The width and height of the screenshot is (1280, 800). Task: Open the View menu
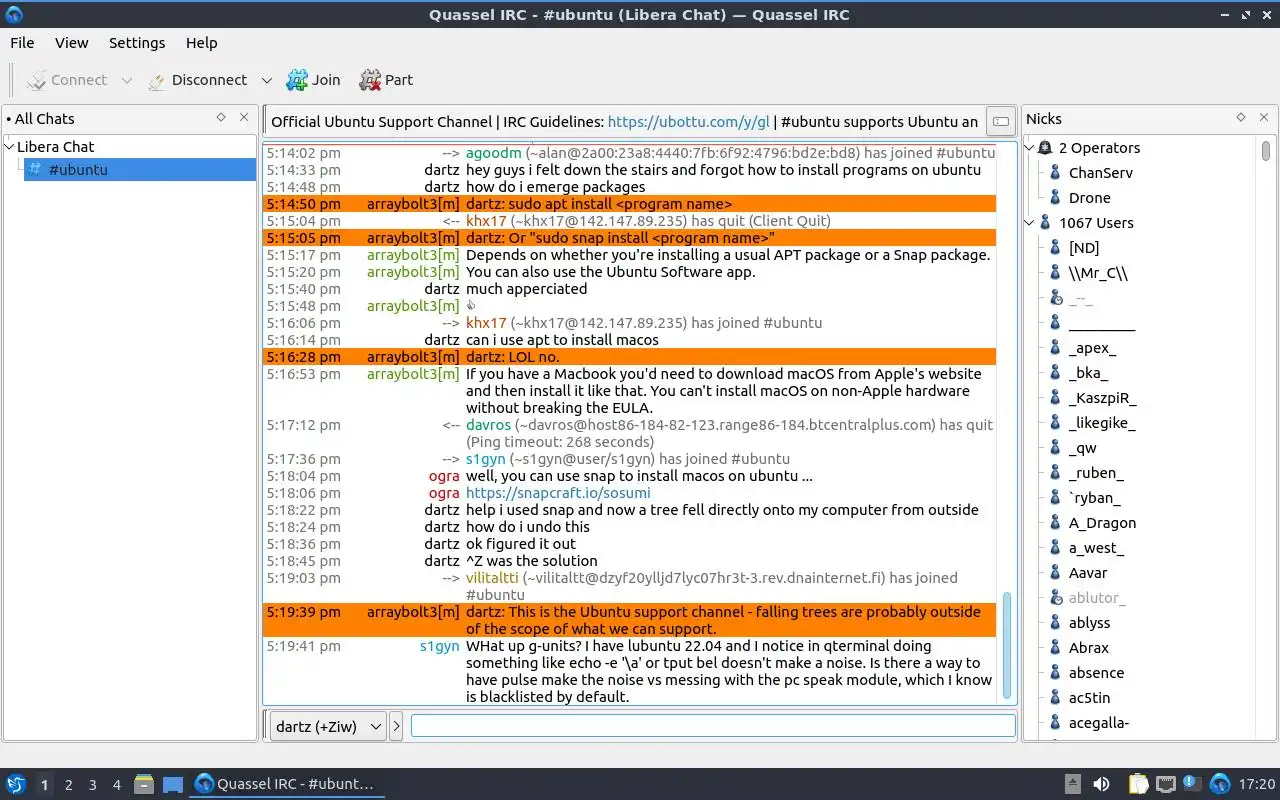71,43
